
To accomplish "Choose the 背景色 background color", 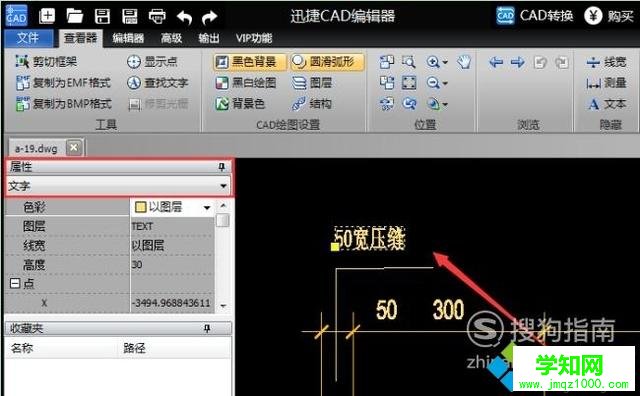I will [x=240, y=104].
